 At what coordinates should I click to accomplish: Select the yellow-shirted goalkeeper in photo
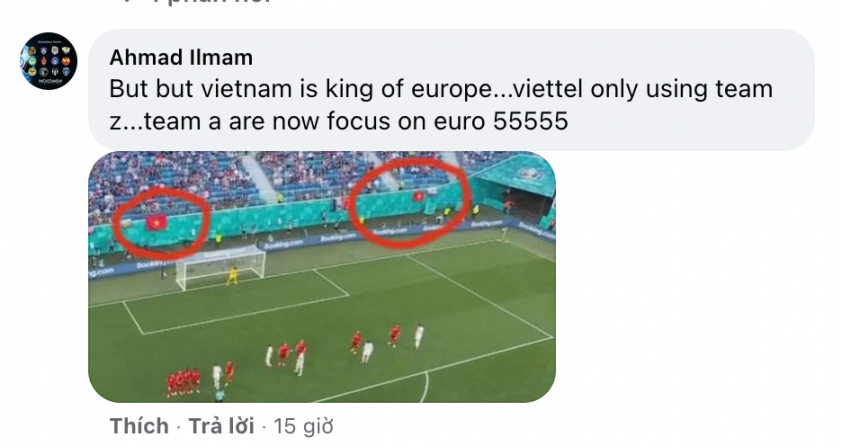pos(233,275)
